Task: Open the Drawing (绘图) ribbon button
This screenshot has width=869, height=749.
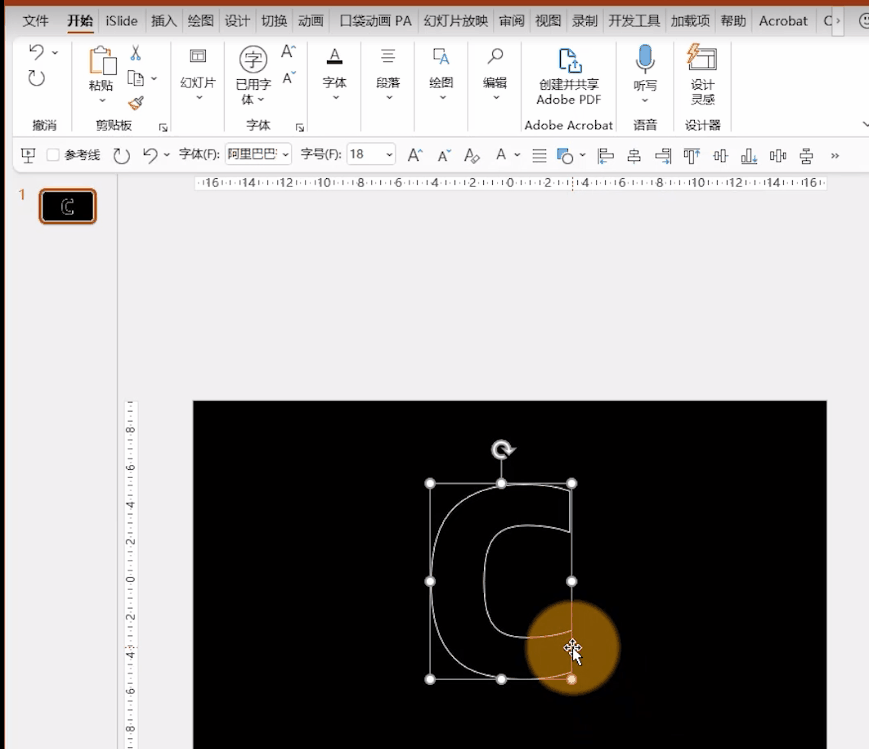Action: [442, 74]
